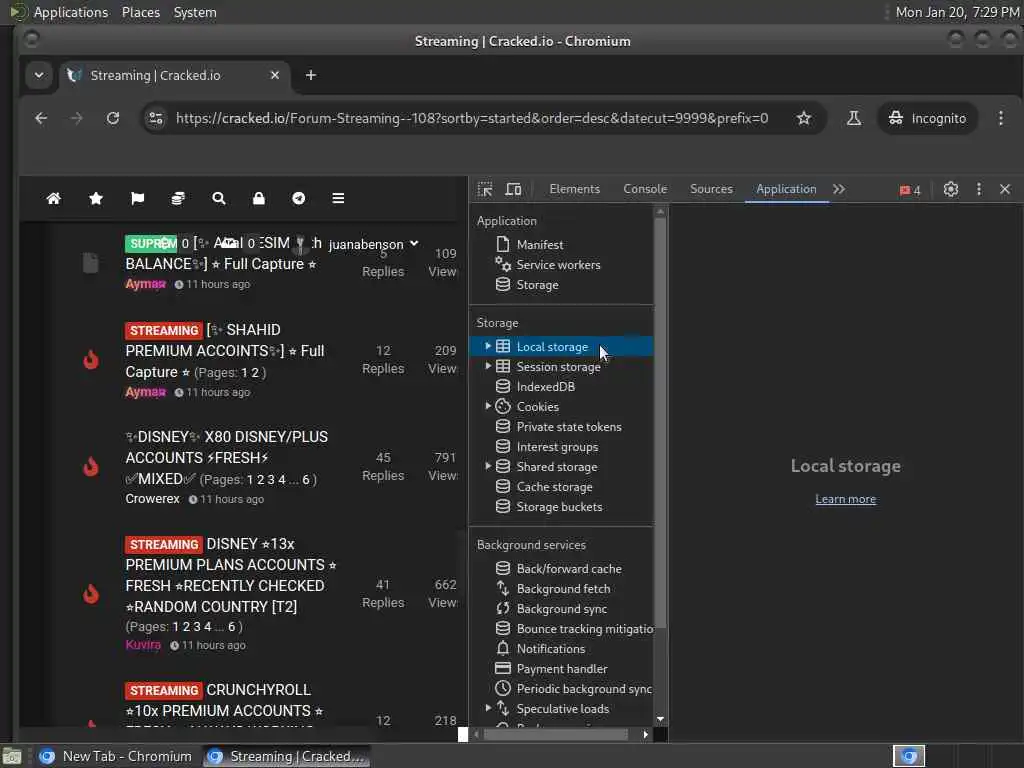The image size is (1024, 768).
Task: Open Crowerex user profile link
Action: click(x=152, y=499)
